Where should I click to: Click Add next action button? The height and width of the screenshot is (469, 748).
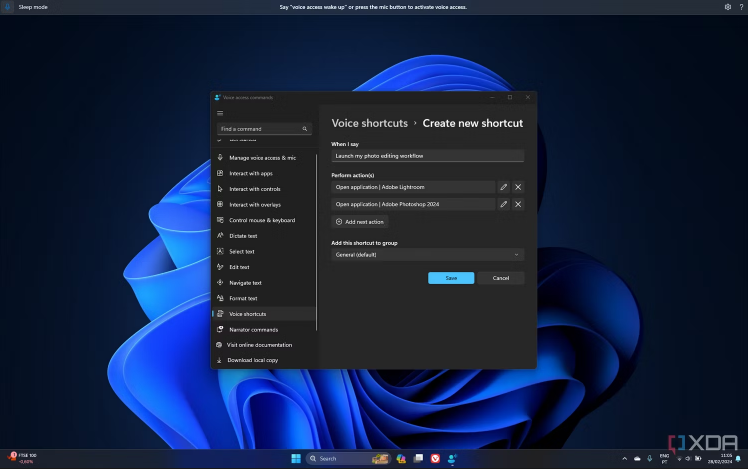pos(360,222)
